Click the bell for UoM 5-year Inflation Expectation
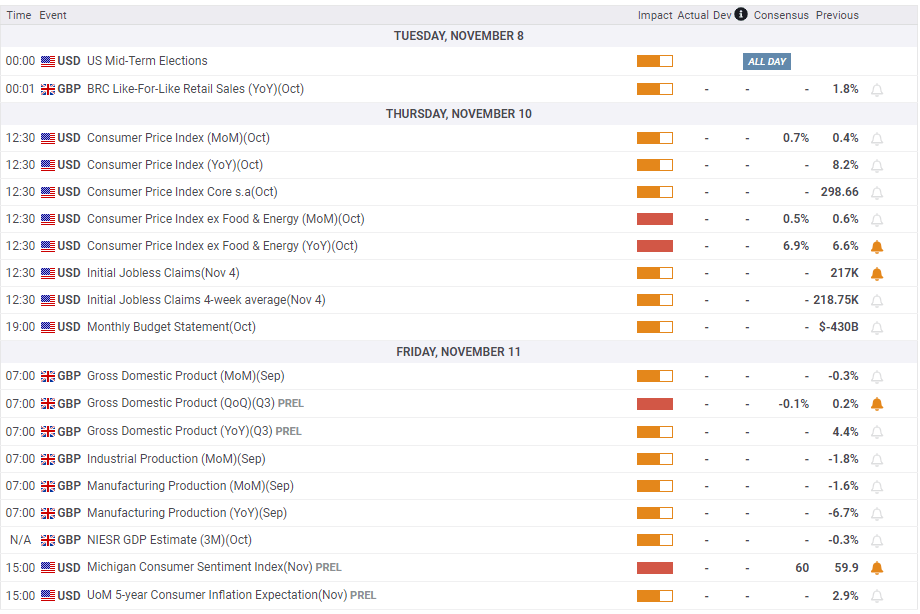 [877, 596]
